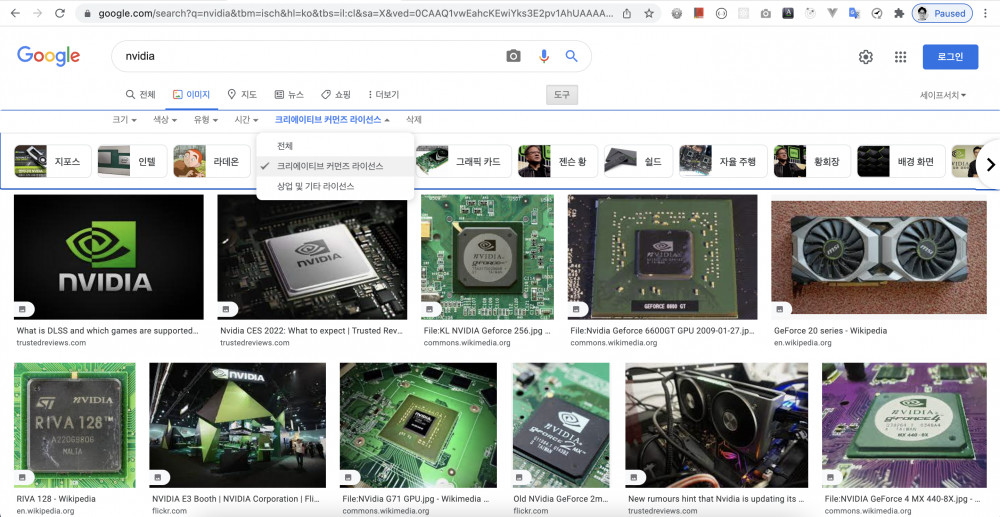Click the 지포스 suggestion chip

coord(53,161)
